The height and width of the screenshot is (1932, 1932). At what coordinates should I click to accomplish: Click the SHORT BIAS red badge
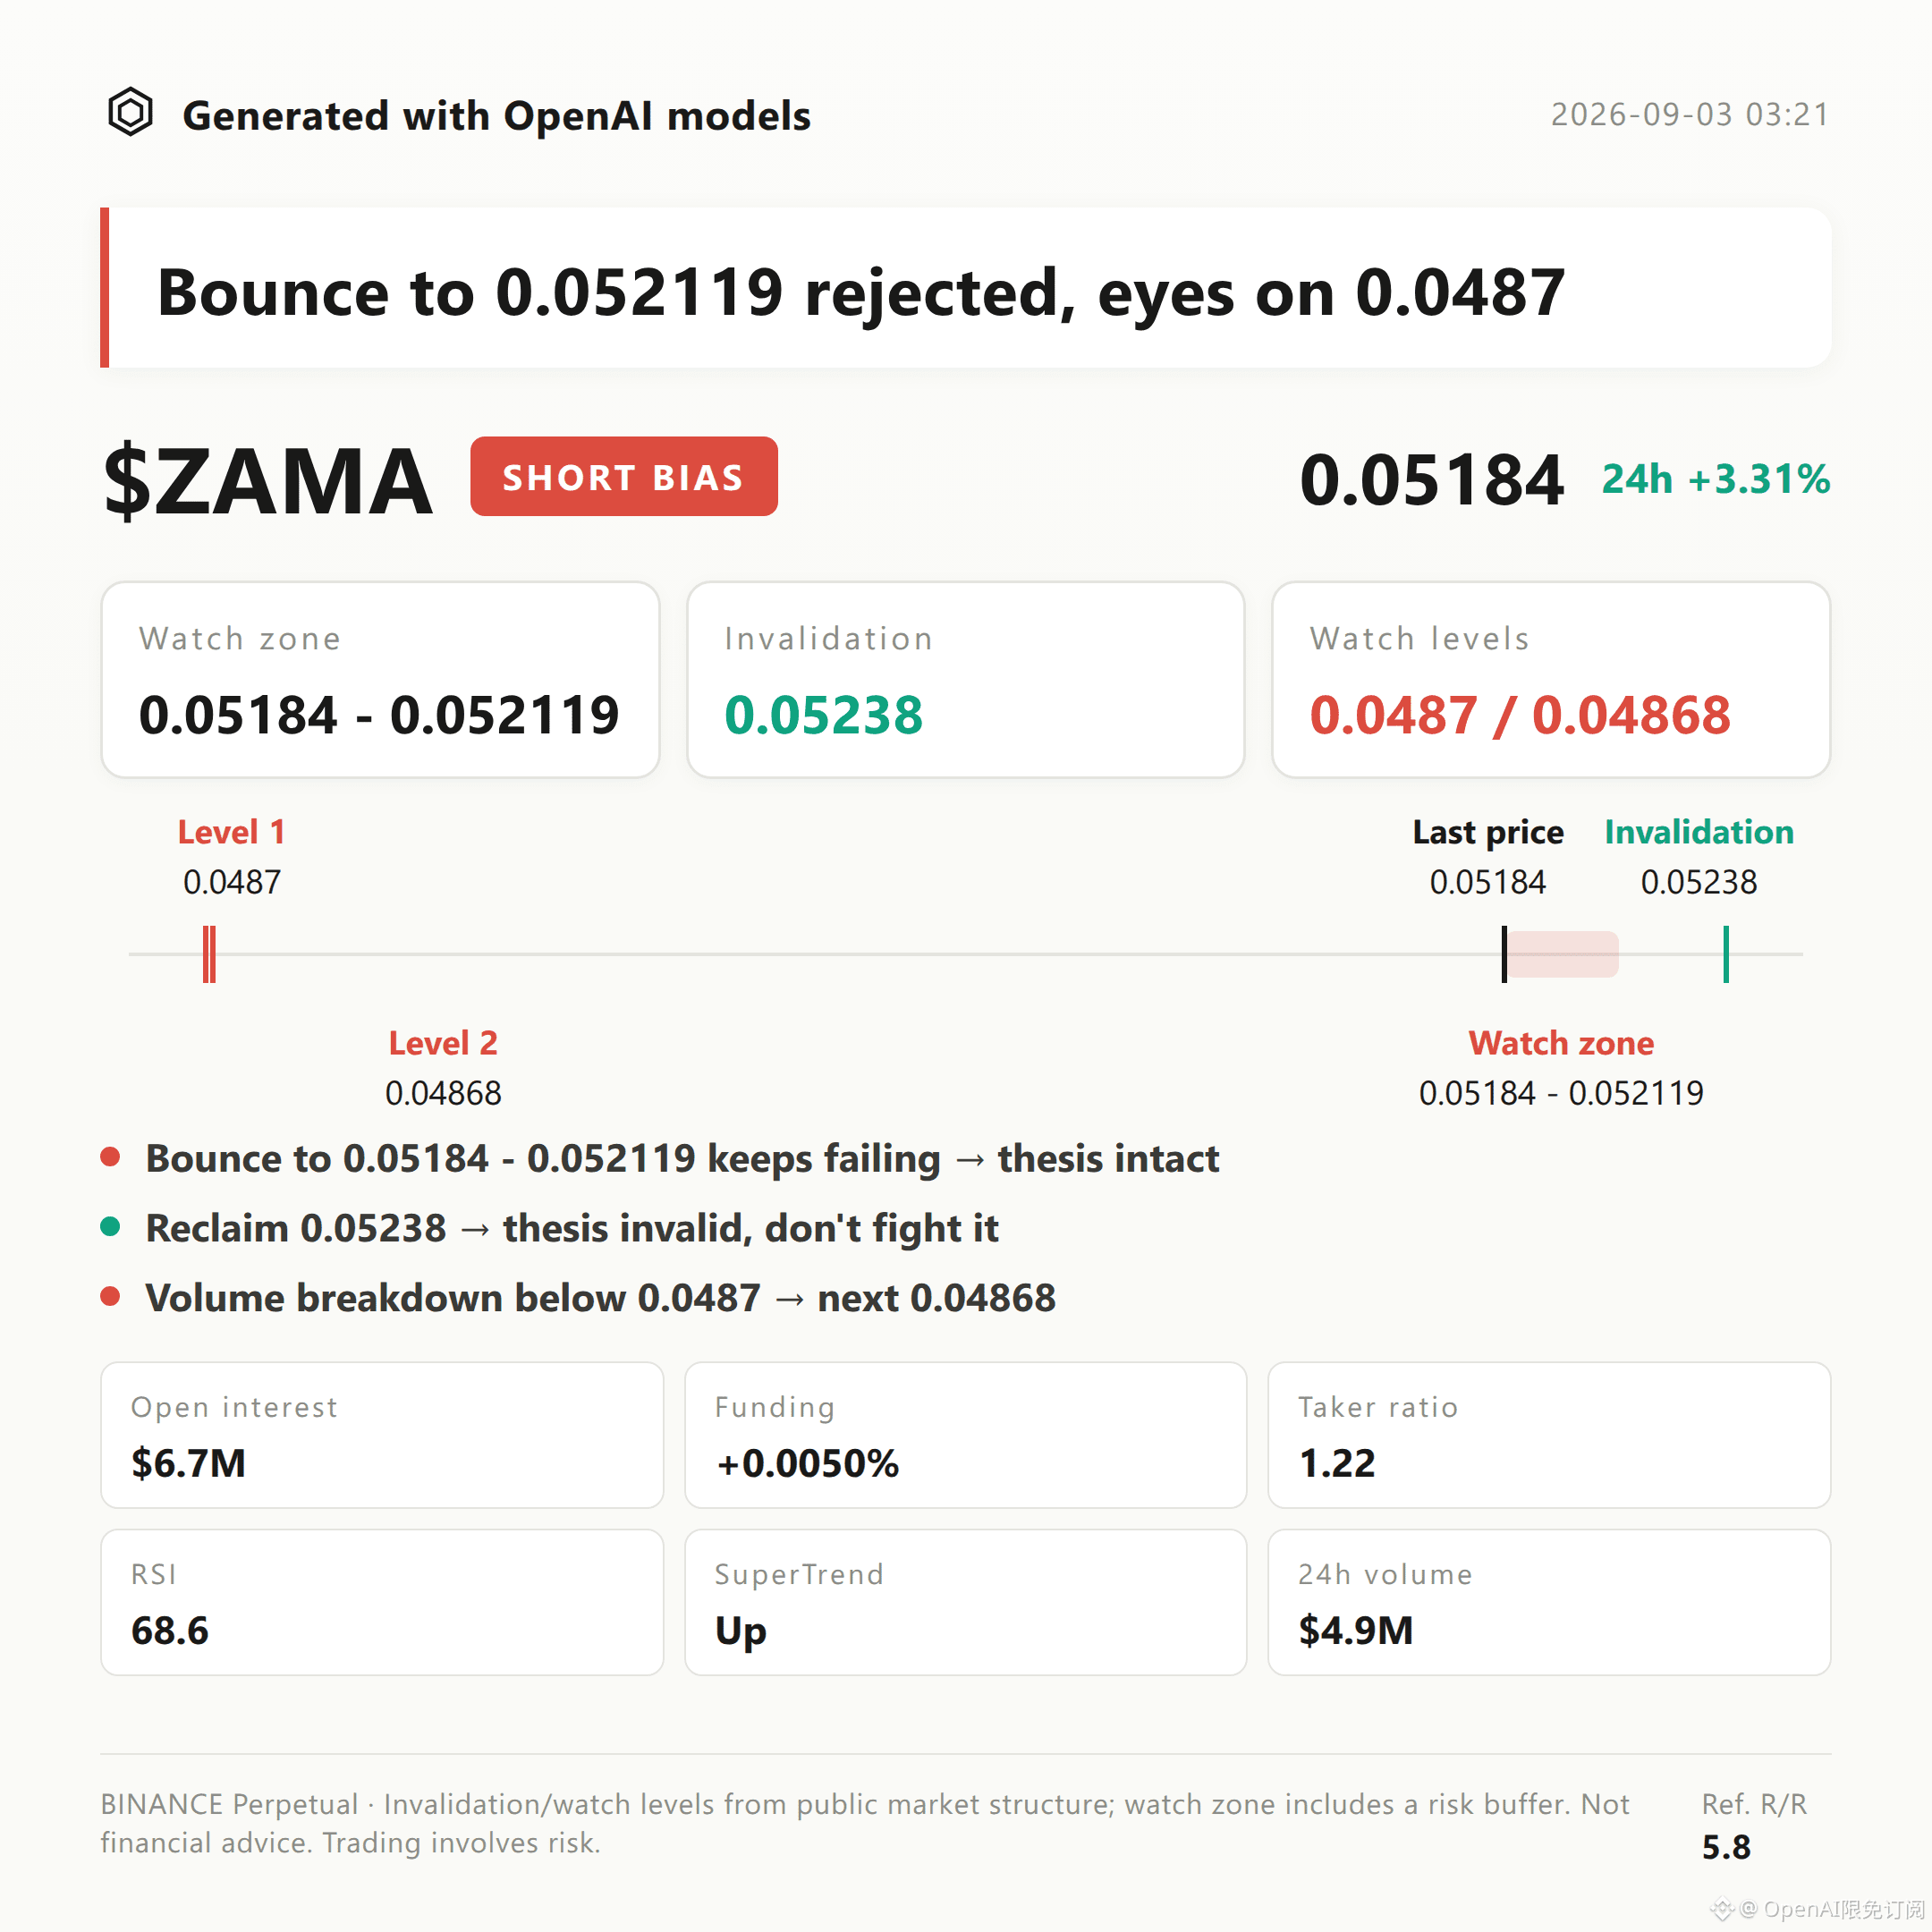click(624, 476)
